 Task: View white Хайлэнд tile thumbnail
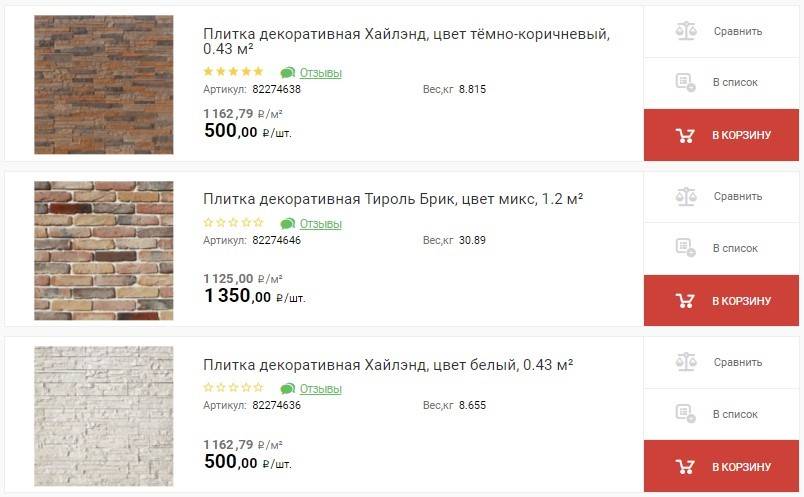point(103,417)
